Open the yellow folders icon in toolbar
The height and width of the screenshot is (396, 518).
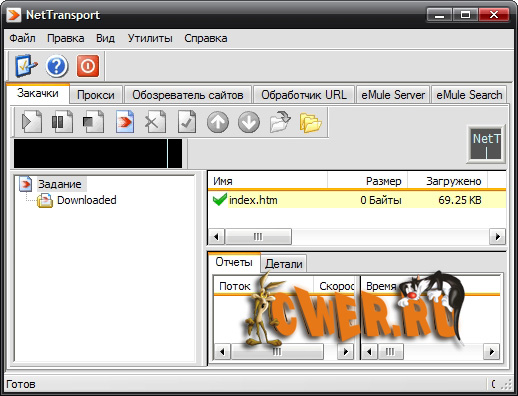pyautogui.click(x=310, y=122)
